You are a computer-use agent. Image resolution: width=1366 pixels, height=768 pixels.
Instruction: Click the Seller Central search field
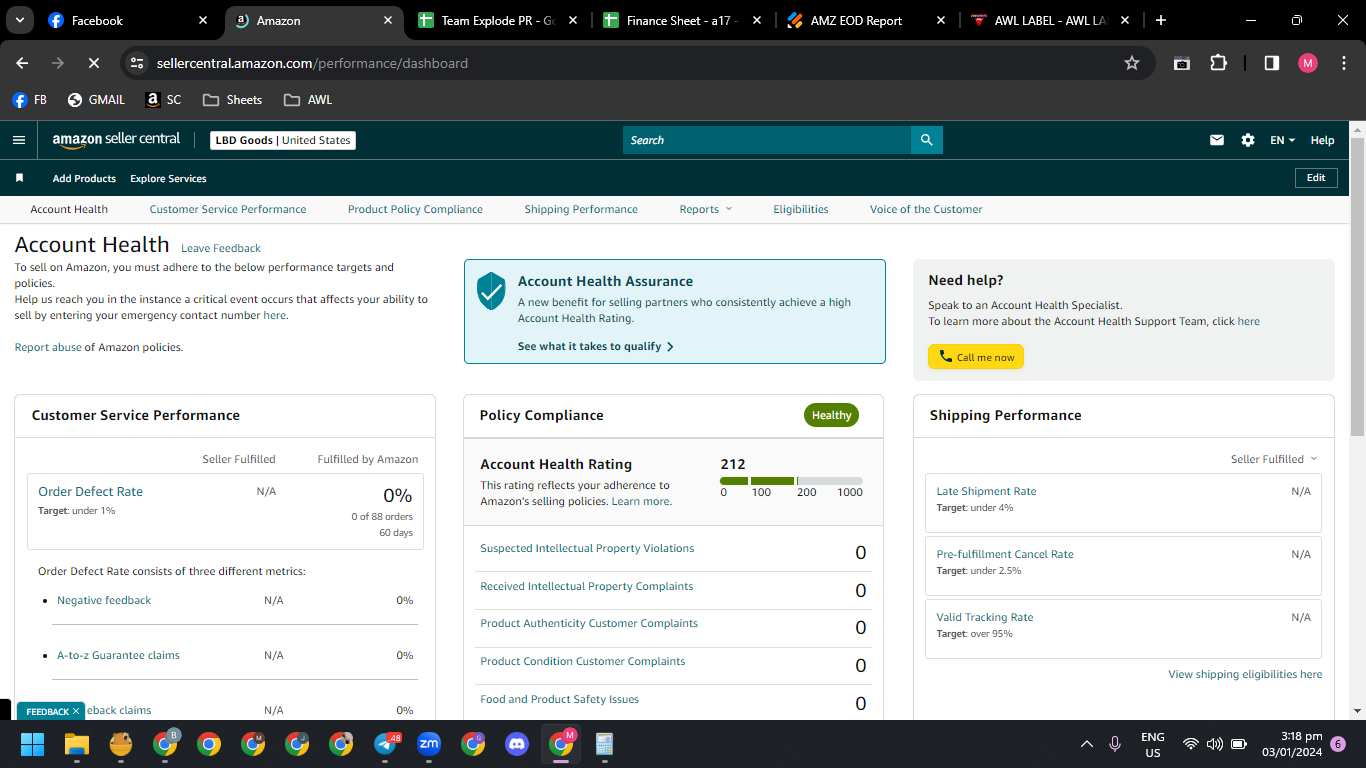click(x=767, y=140)
